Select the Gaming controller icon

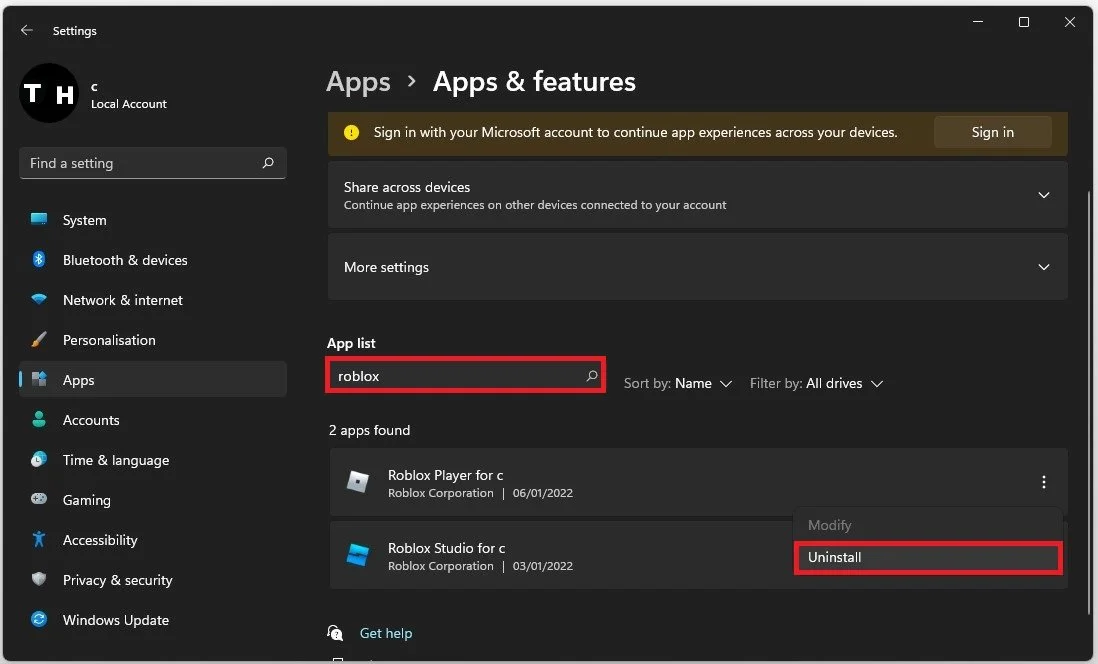pyautogui.click(x=39, y=499)
